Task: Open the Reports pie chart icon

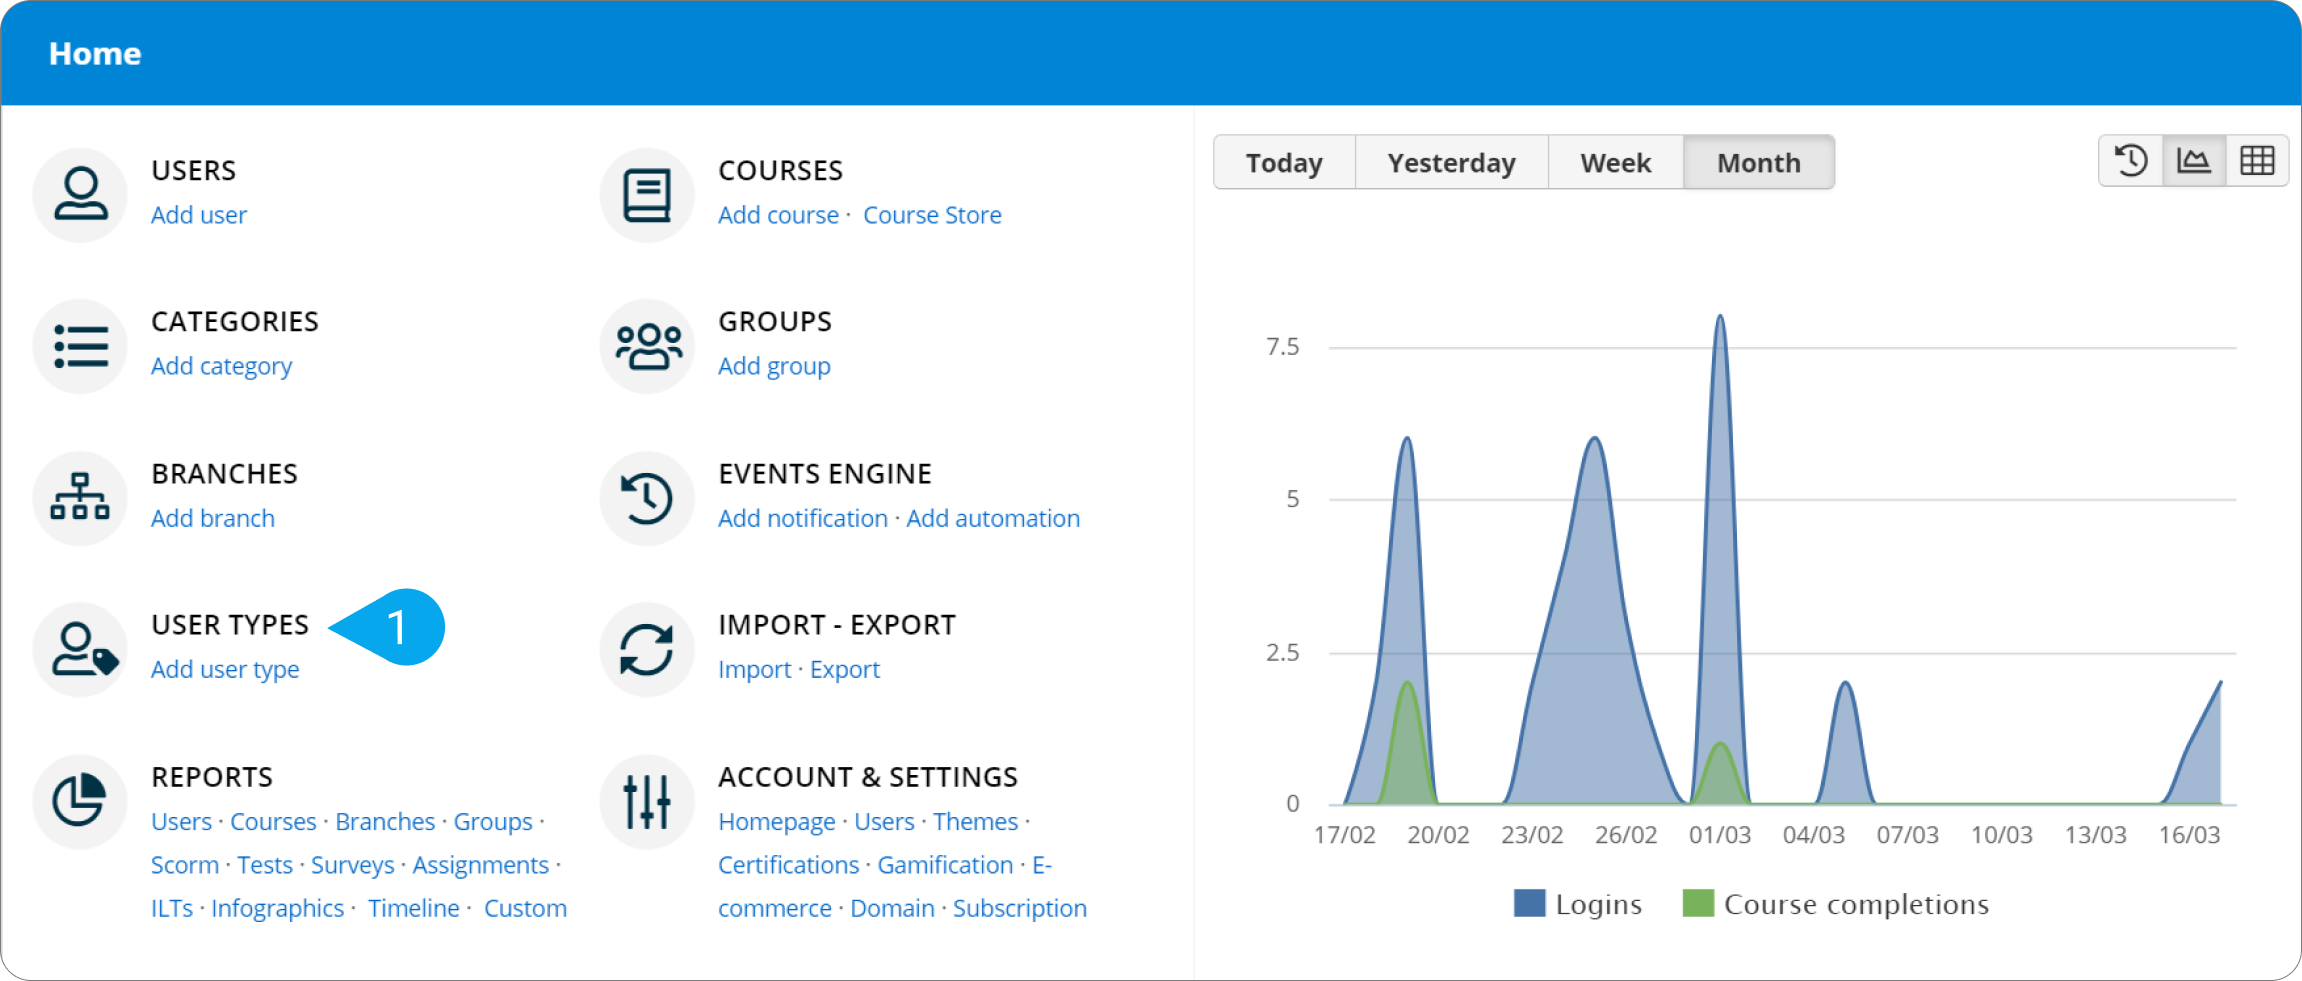Action: [x=80, y=801]
